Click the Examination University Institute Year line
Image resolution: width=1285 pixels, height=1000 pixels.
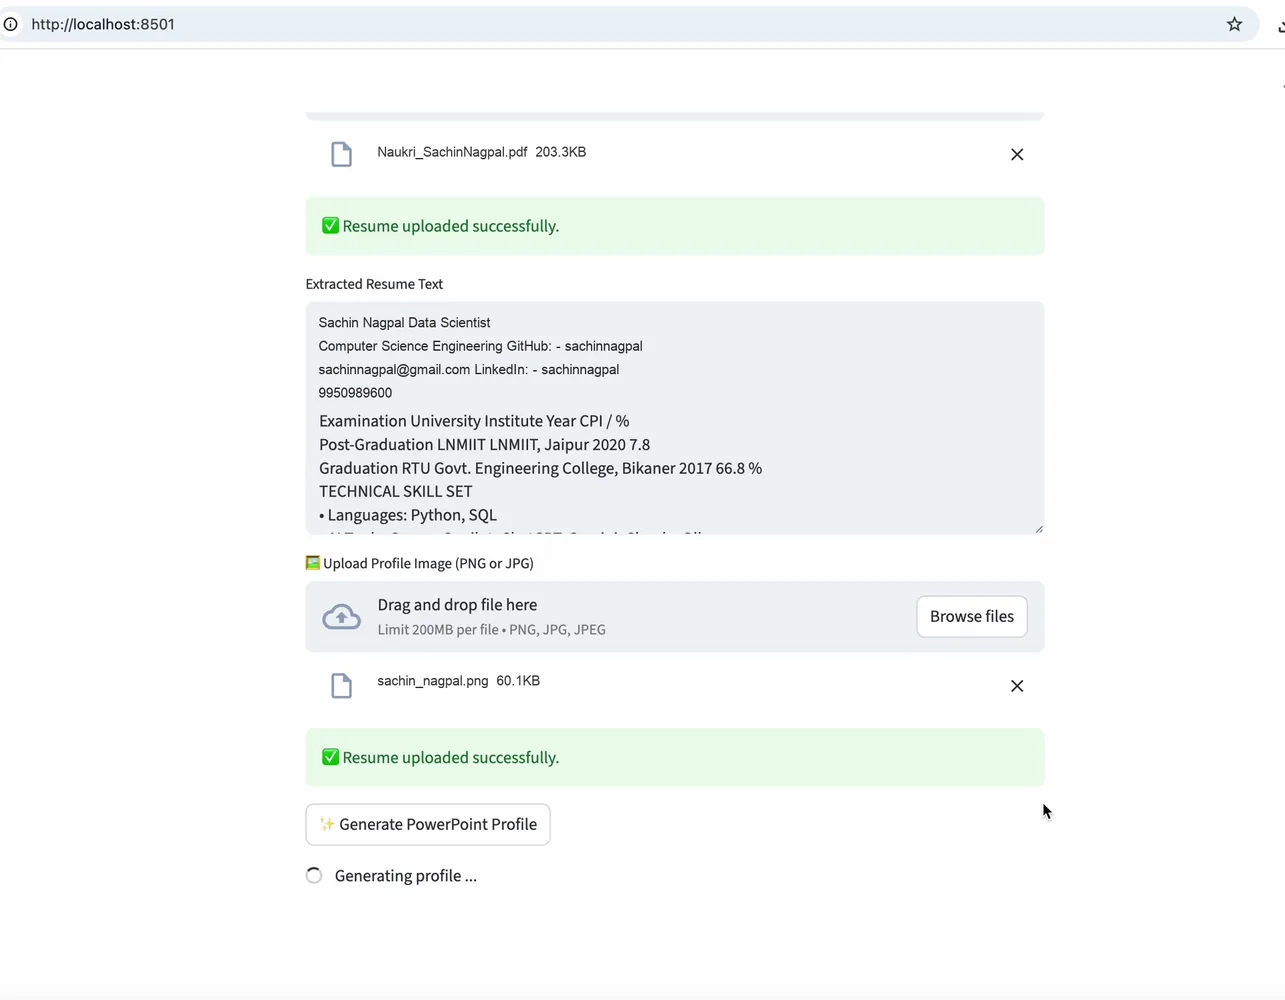coord(474,421)
